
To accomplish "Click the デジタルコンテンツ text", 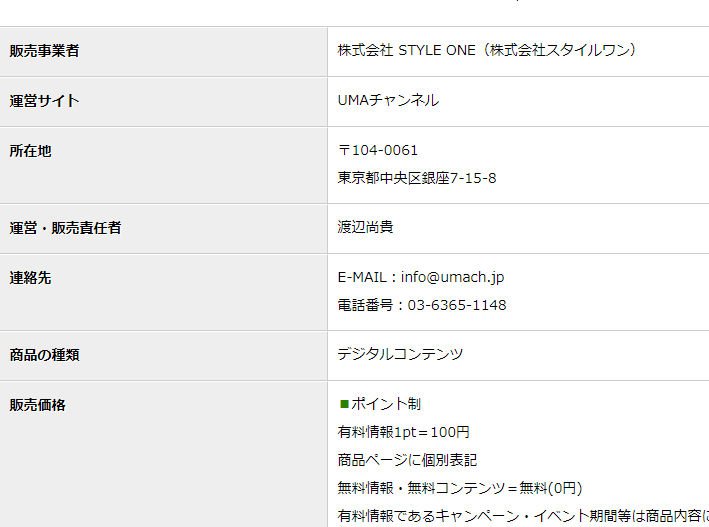I will click(400, 354).
